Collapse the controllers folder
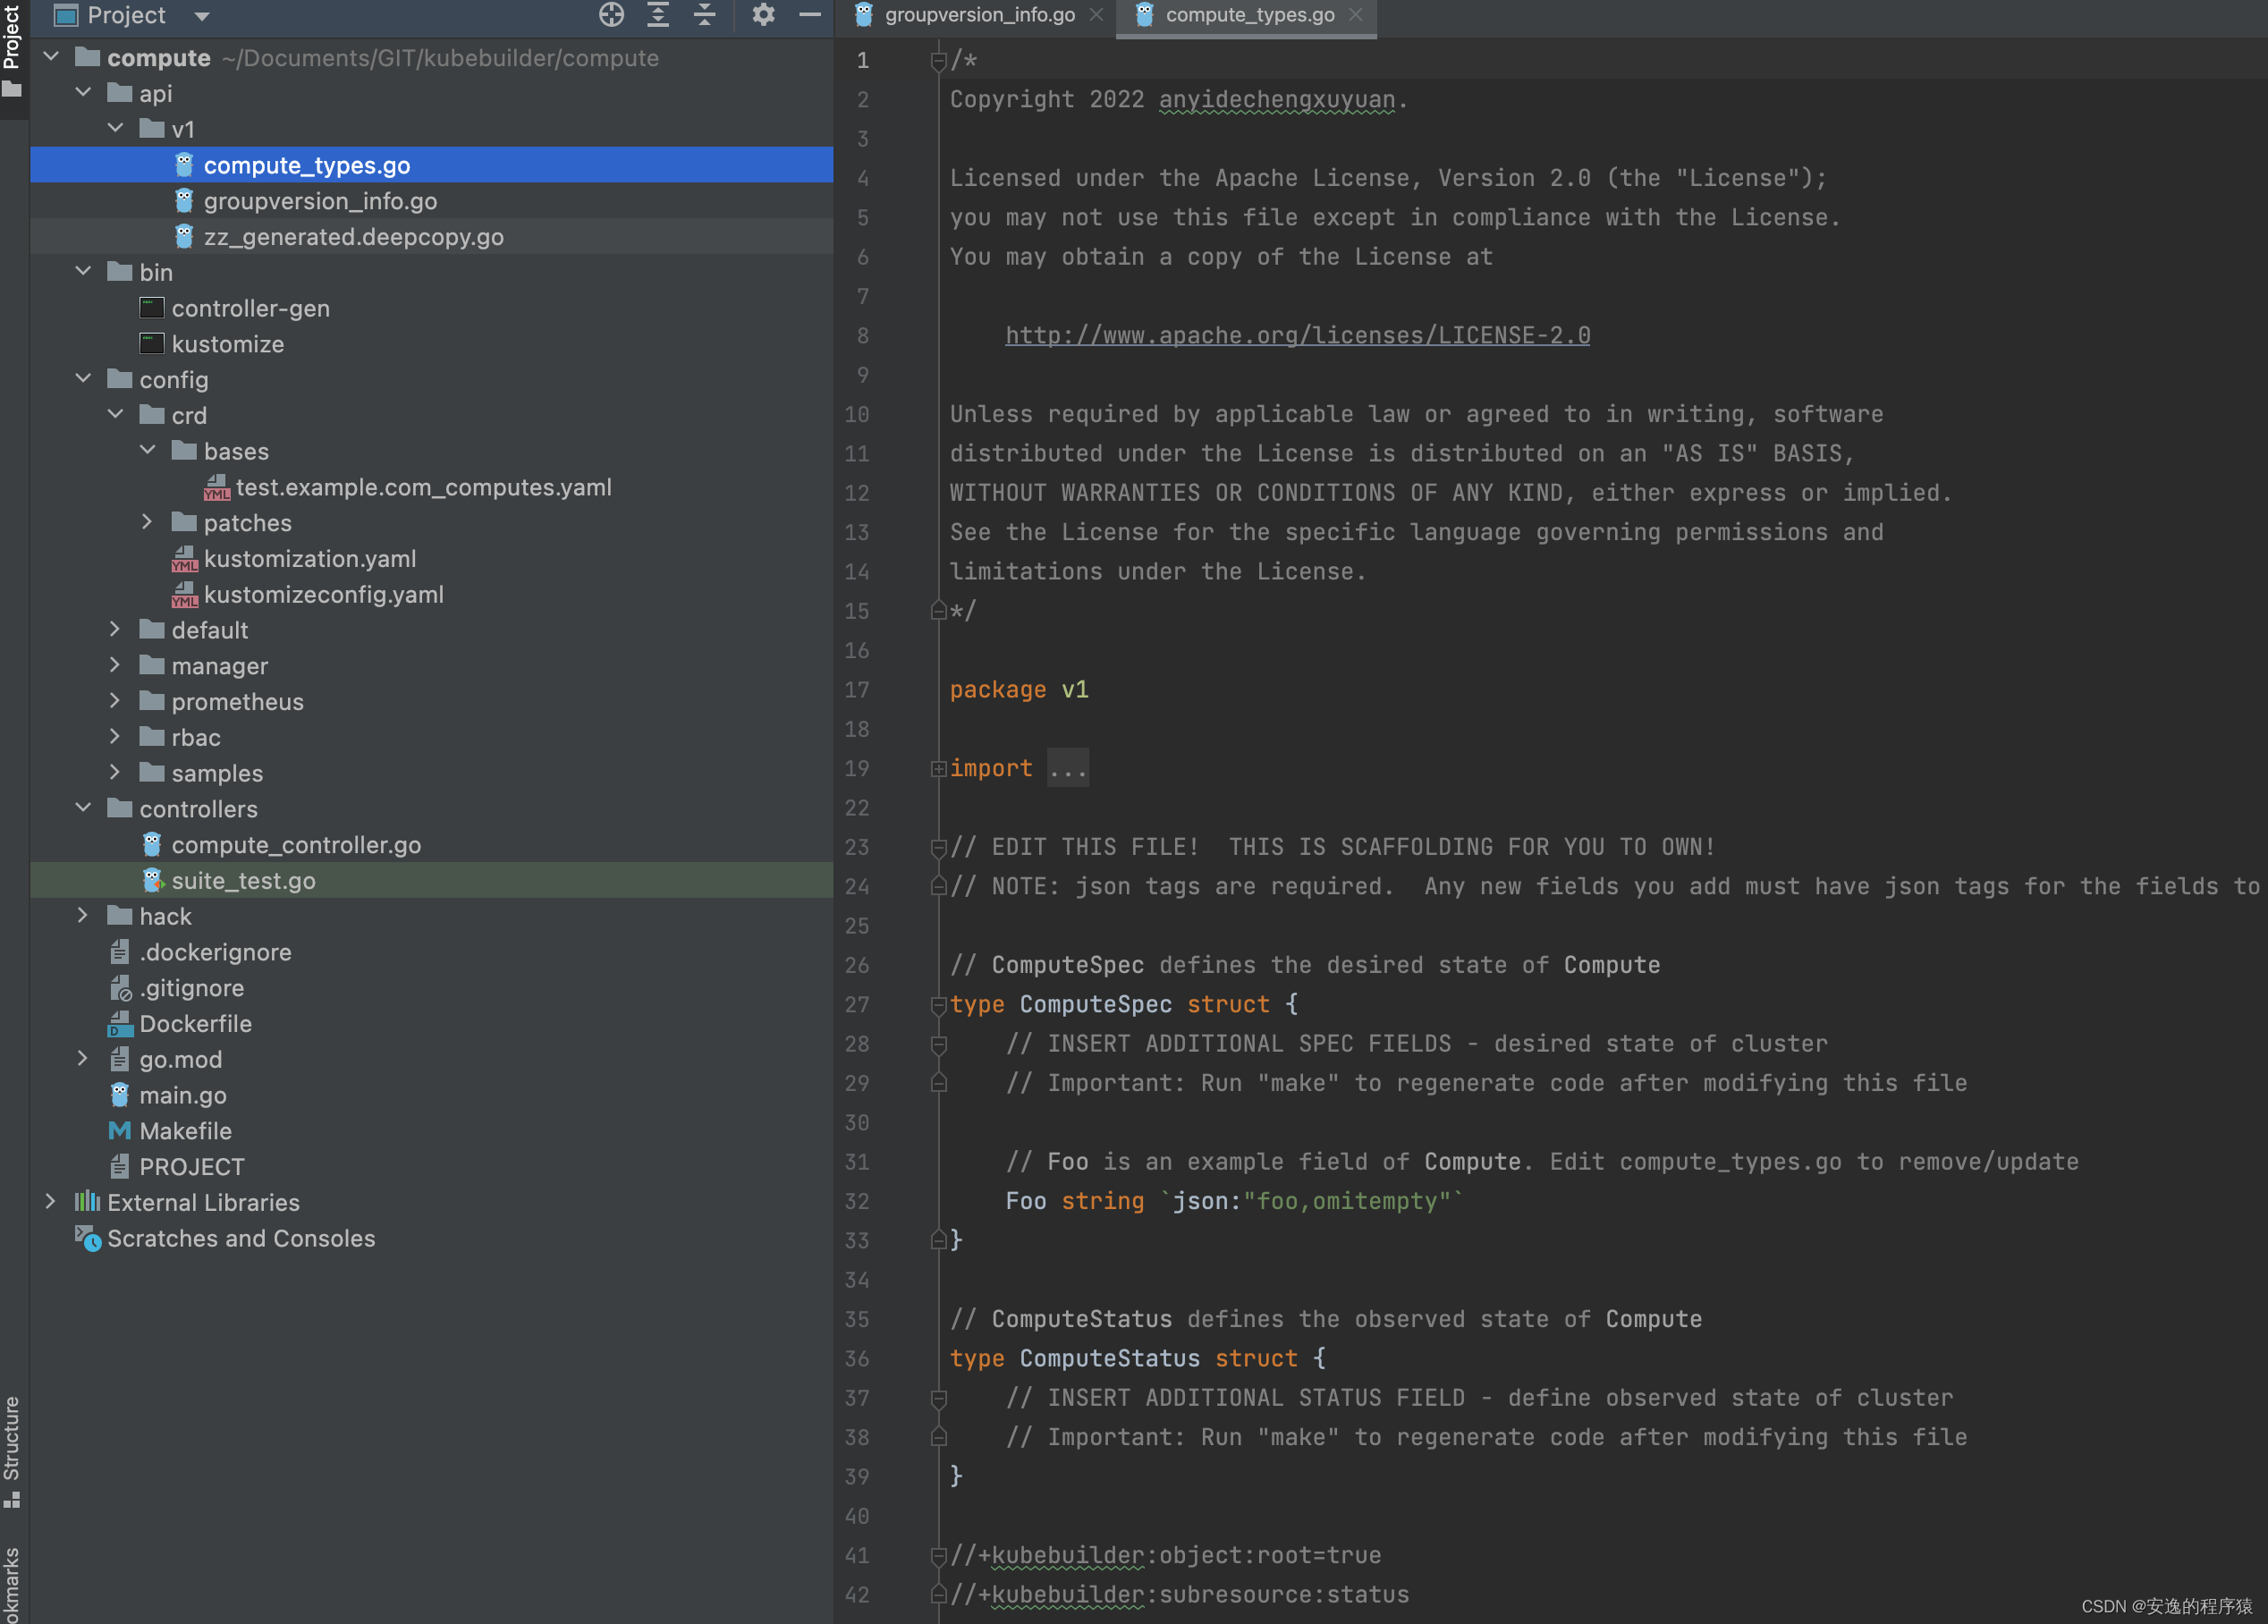The height and width of the screenshot is (1624, 2268). coord(84,808)
